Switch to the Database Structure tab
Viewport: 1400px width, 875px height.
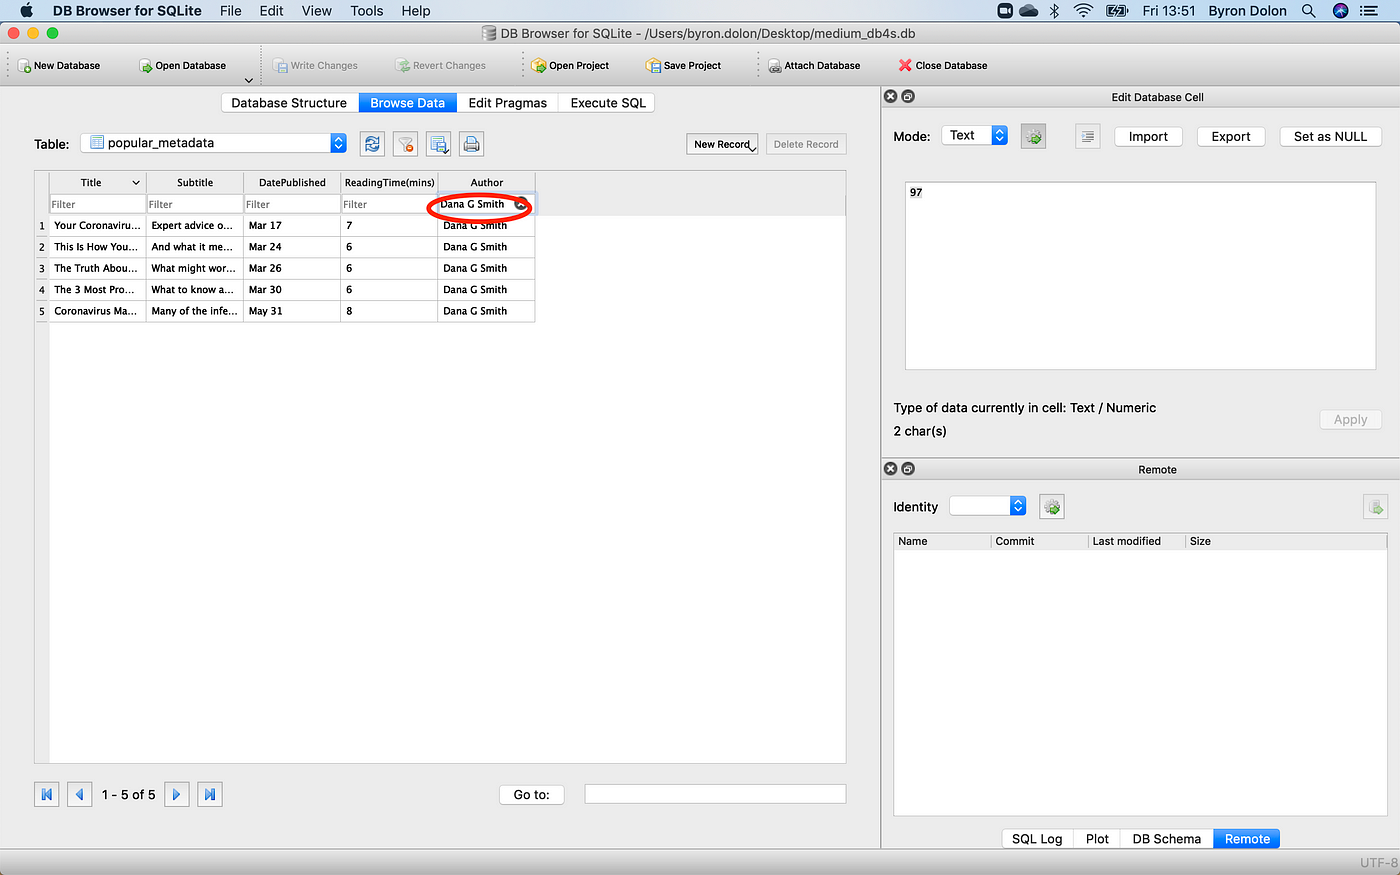[289, 103]
